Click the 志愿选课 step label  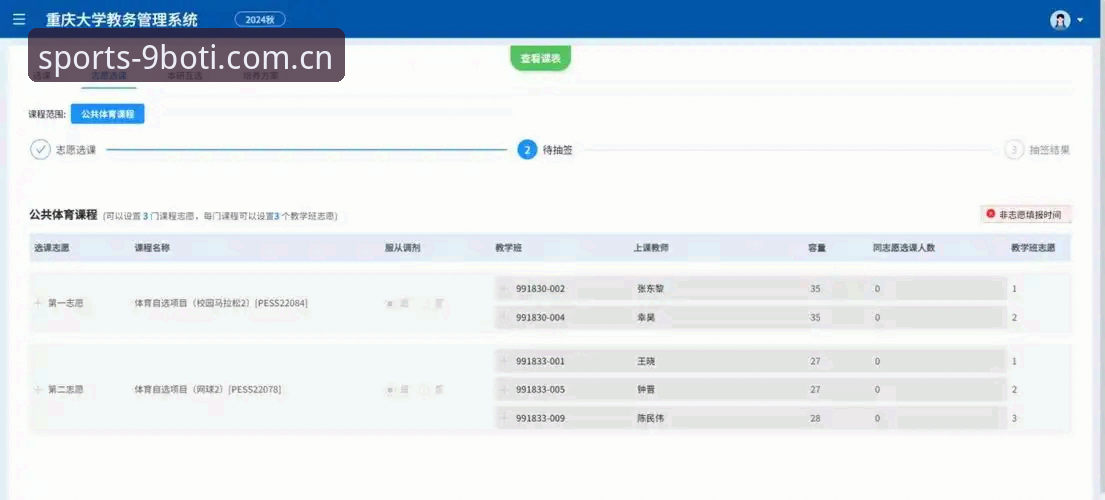[x=76, y=149]
